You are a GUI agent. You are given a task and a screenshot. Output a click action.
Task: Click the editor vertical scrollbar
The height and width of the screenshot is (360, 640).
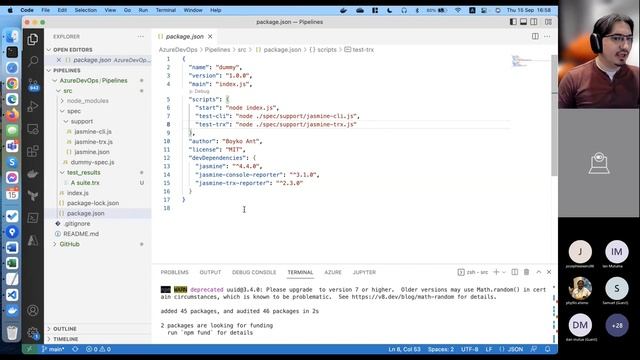point(554,116)
